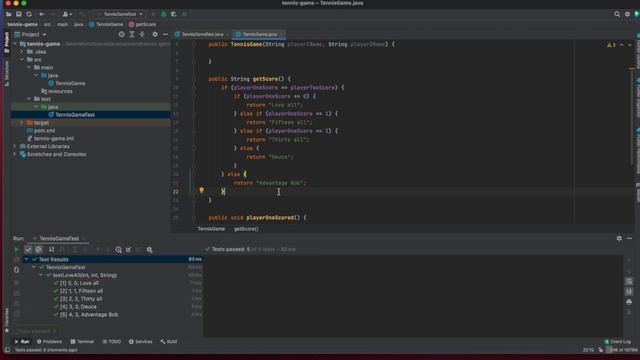Expand all in Project panel

132,35
